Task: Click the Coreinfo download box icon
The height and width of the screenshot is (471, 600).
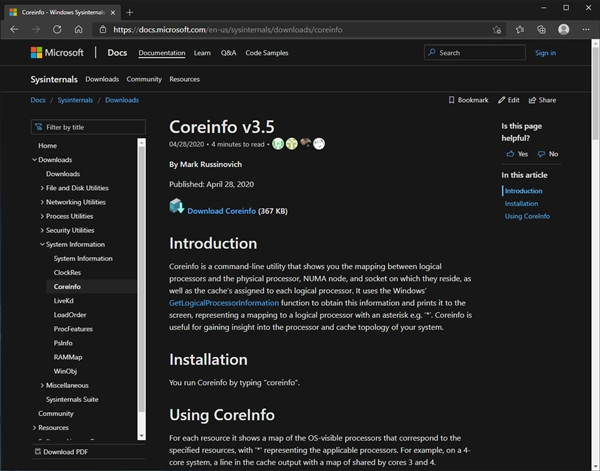Action: click(x=177, y=206)
